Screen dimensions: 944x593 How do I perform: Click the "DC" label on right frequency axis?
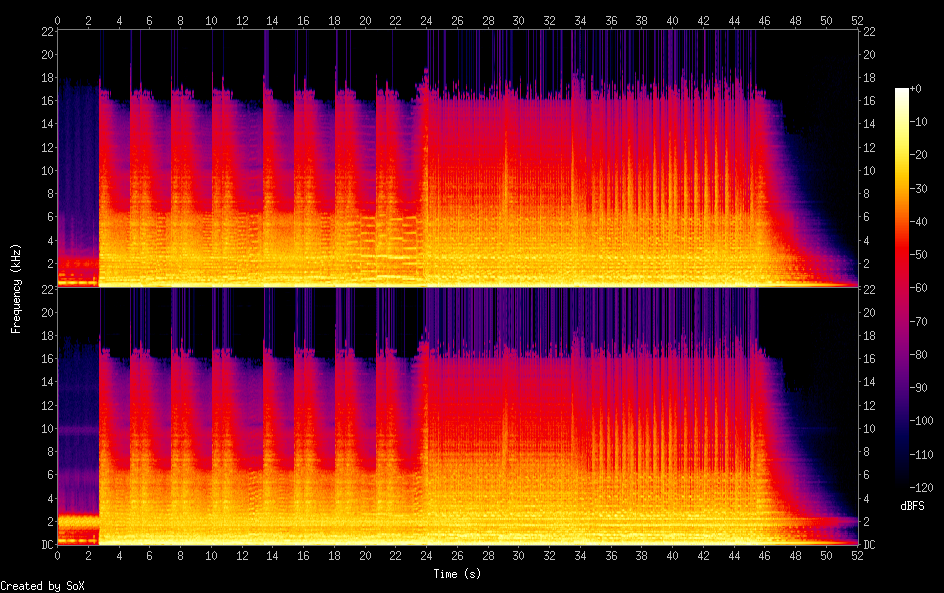click(869, 545)
